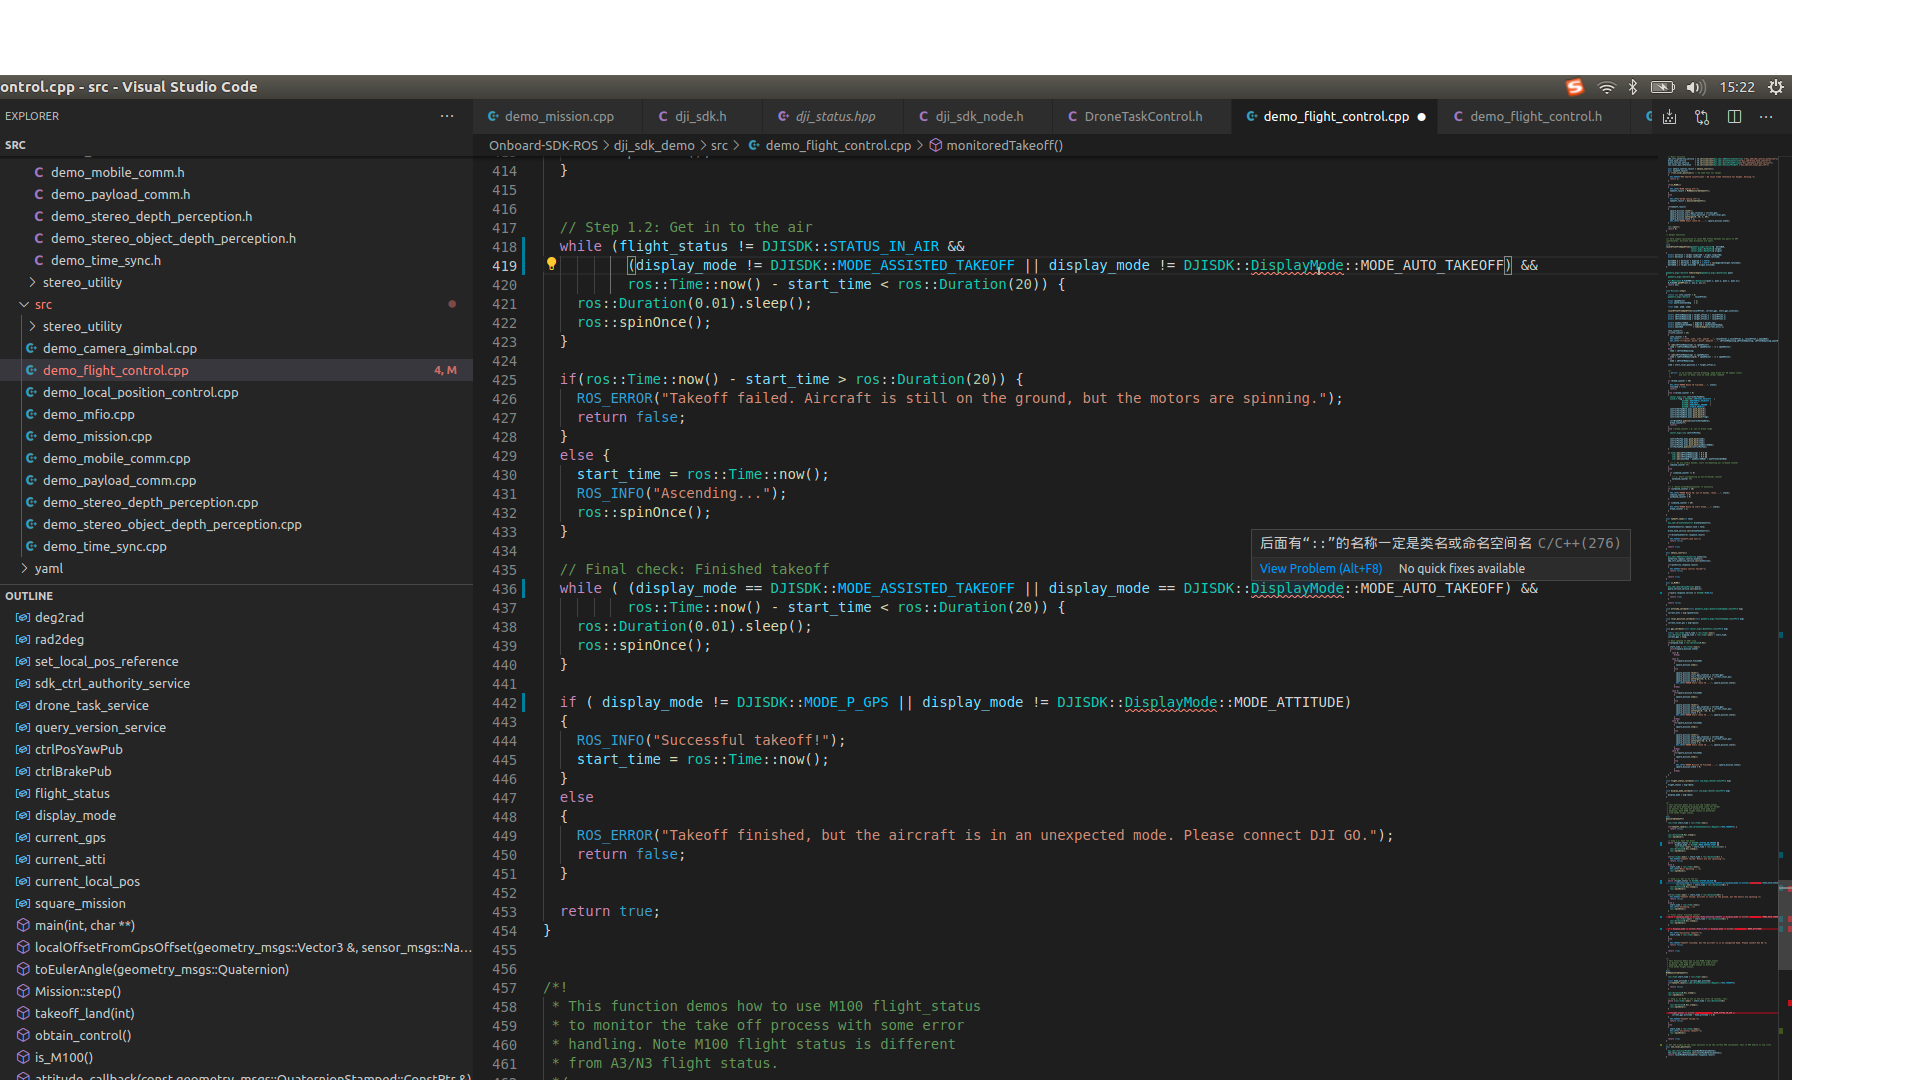Click src in the breadcrumb path
This screenshot has width=1920, height=1080.
click(x=719, y=146)
